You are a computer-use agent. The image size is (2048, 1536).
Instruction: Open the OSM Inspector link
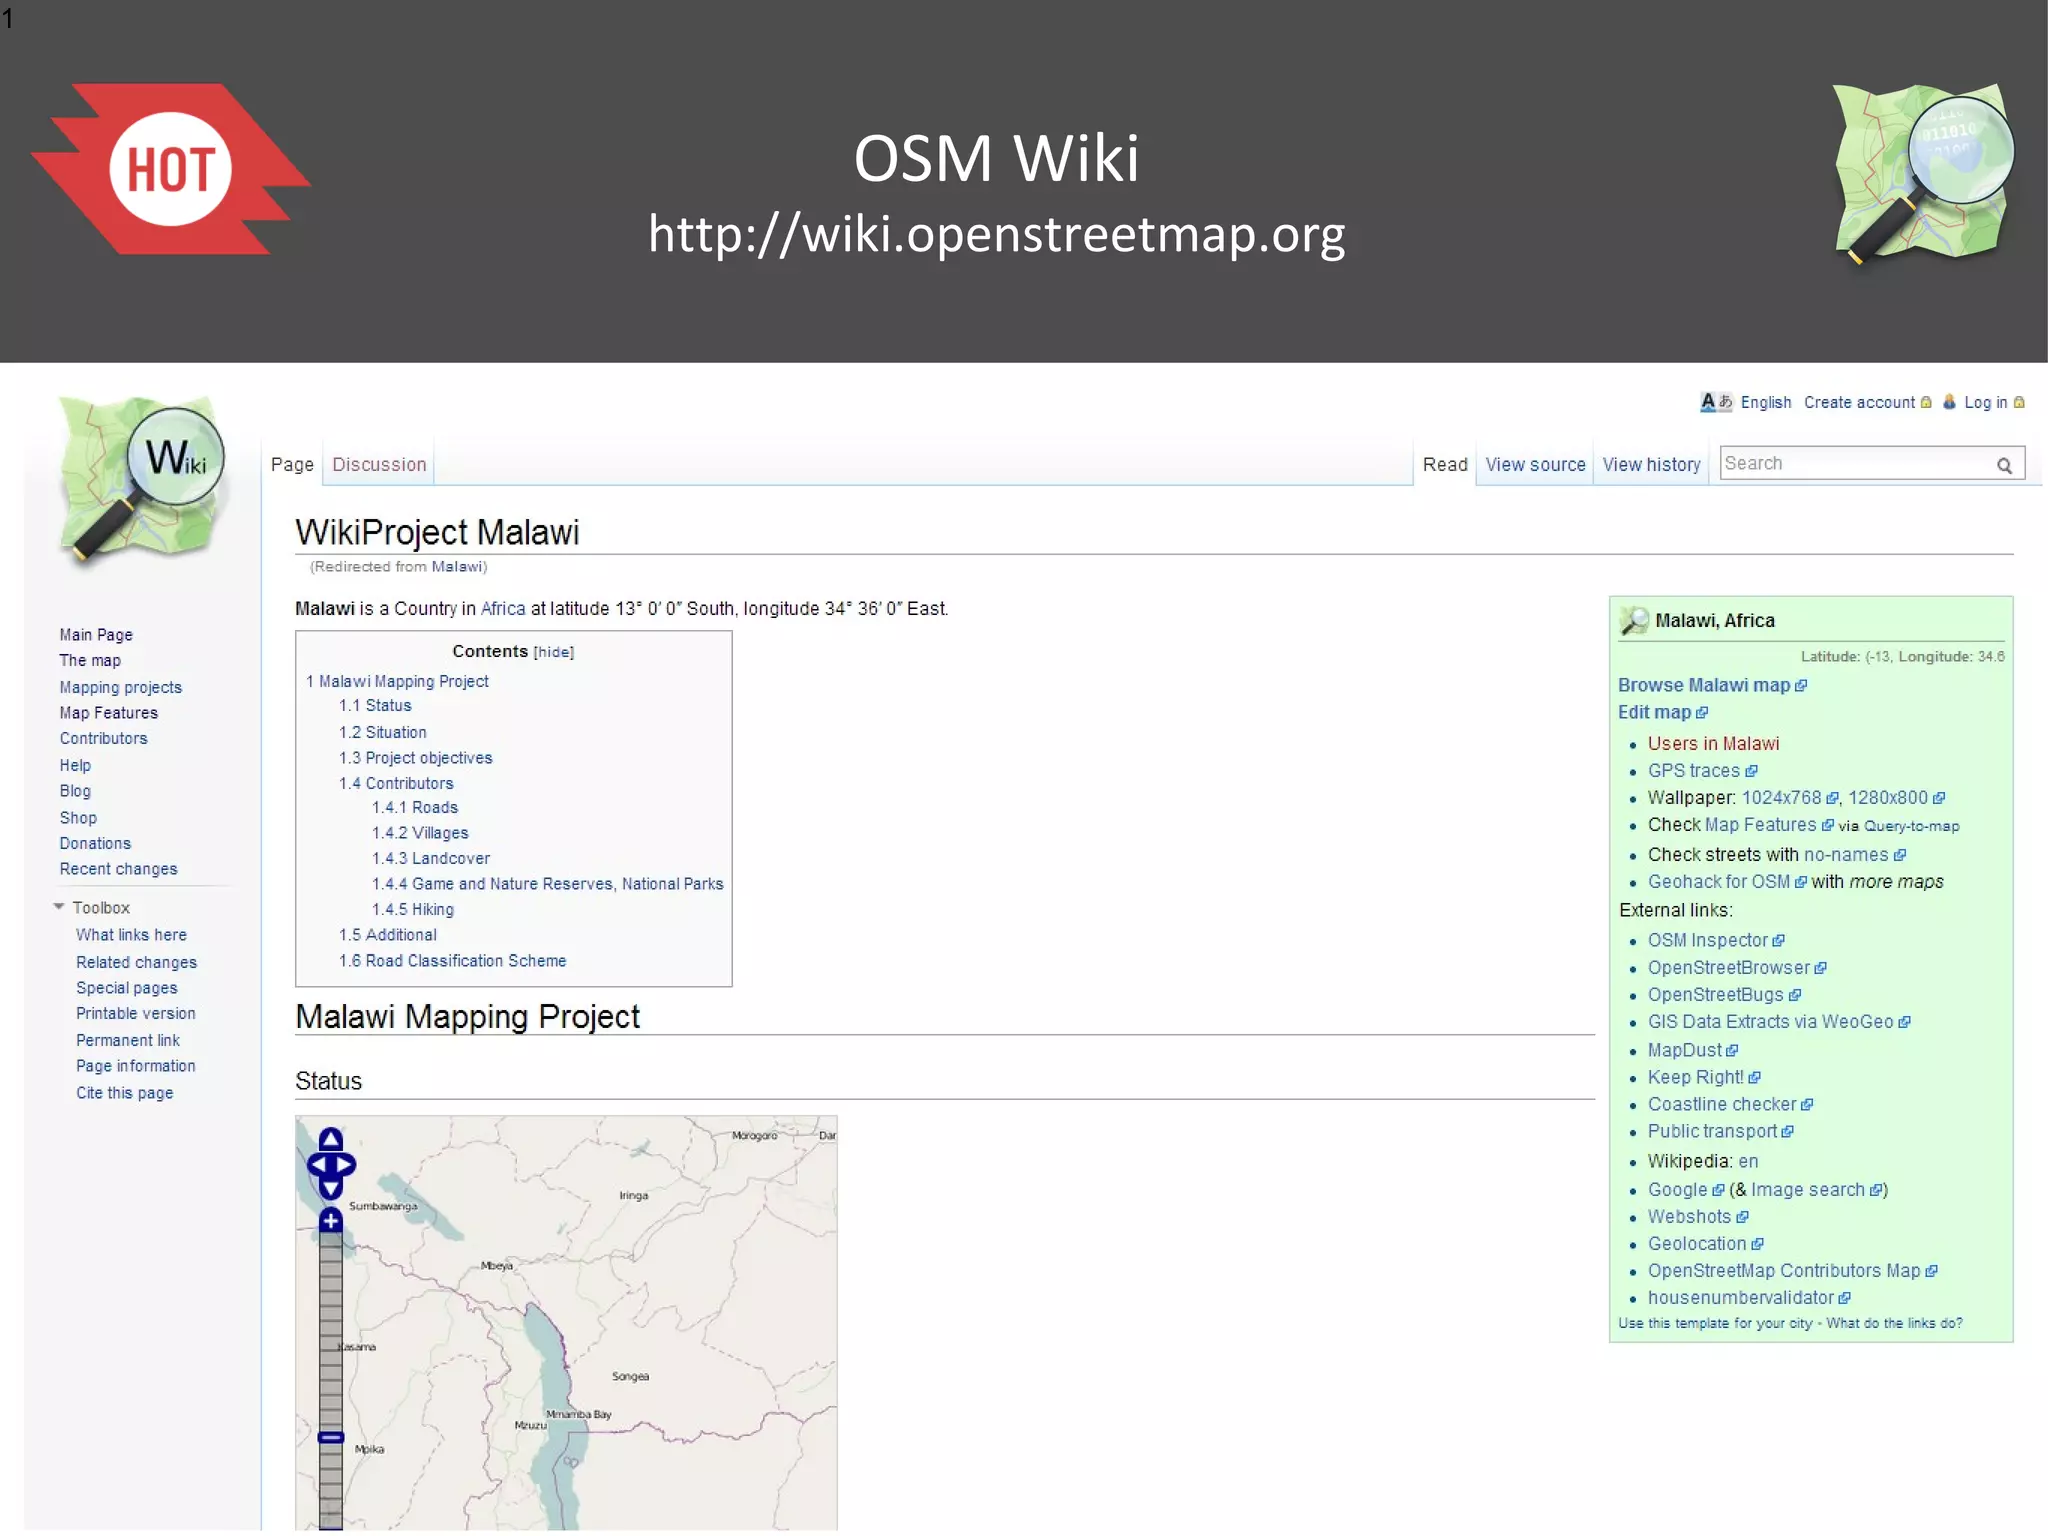pos(1707,941)
